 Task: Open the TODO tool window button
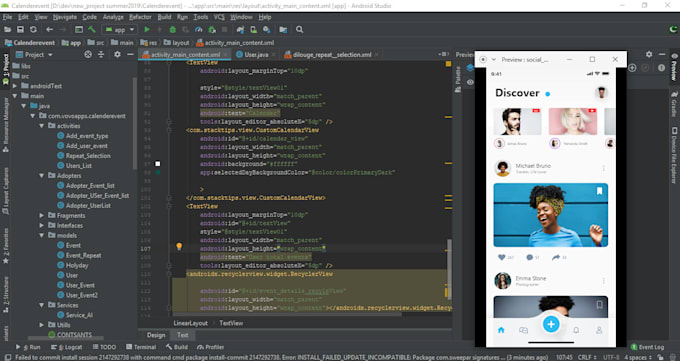pyautogui.click(x=104, y=347)
